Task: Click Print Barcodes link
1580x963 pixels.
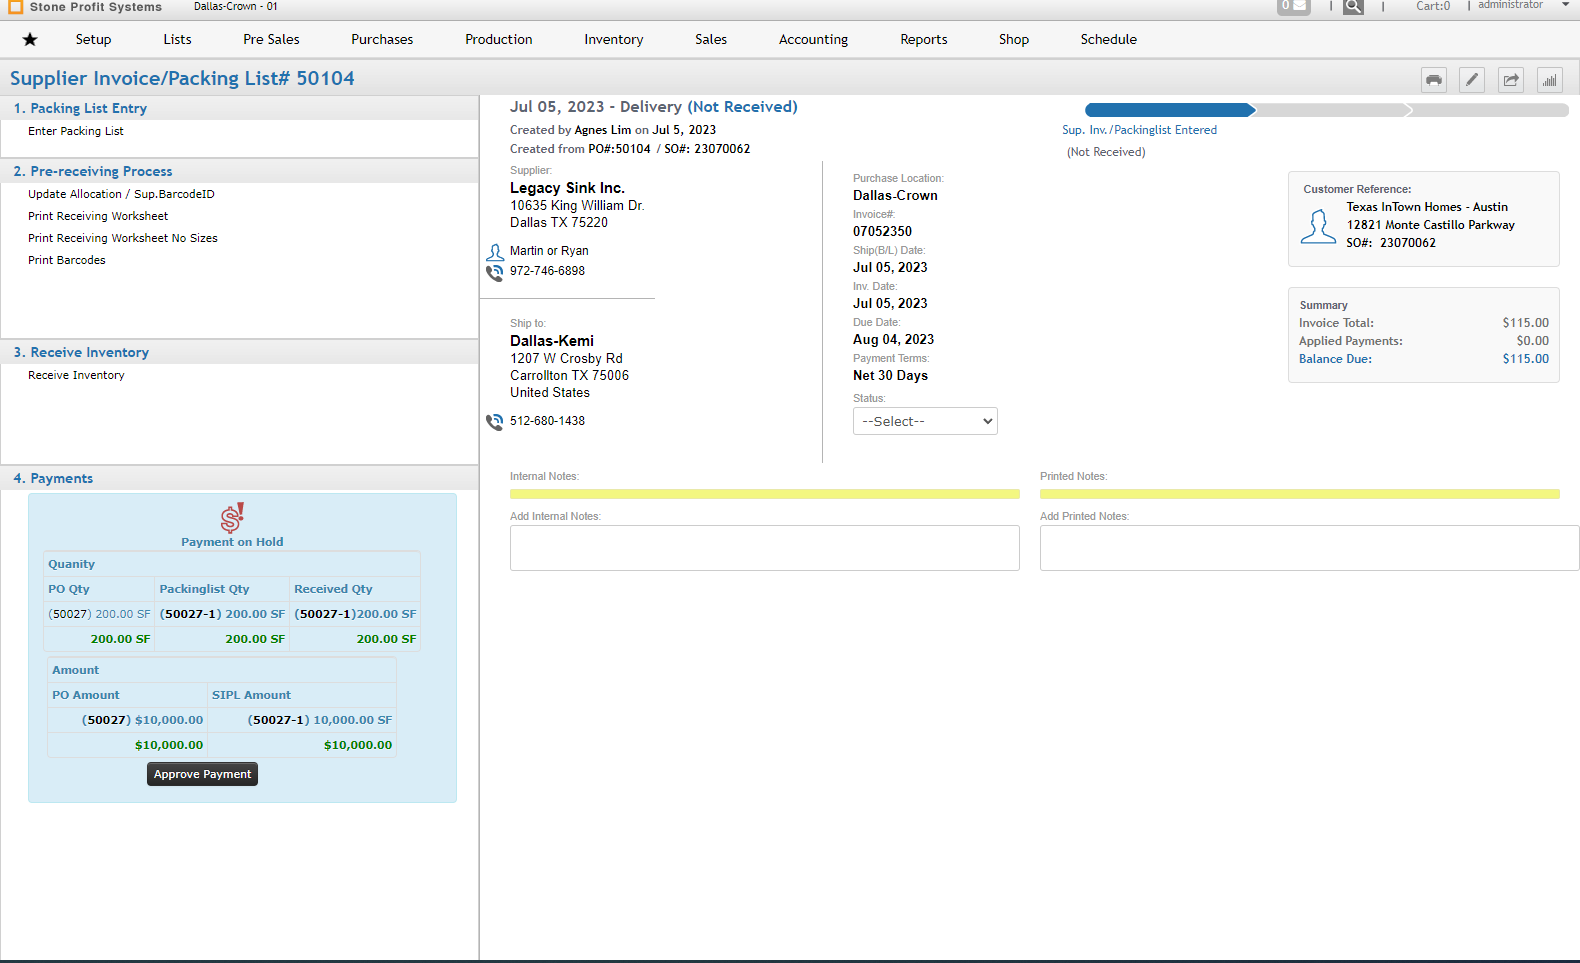Action: point(67,260)
